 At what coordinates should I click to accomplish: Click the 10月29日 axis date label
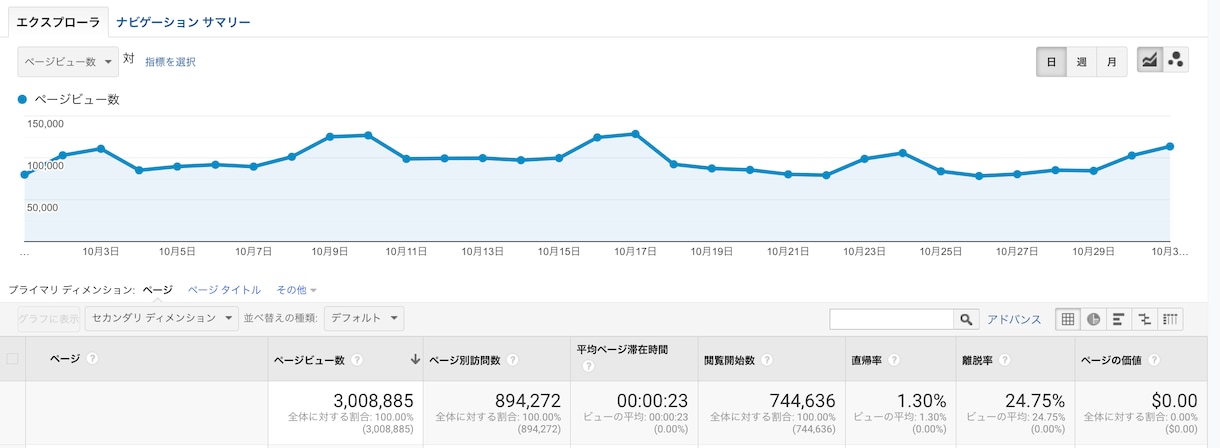[x=1093, y=252]
